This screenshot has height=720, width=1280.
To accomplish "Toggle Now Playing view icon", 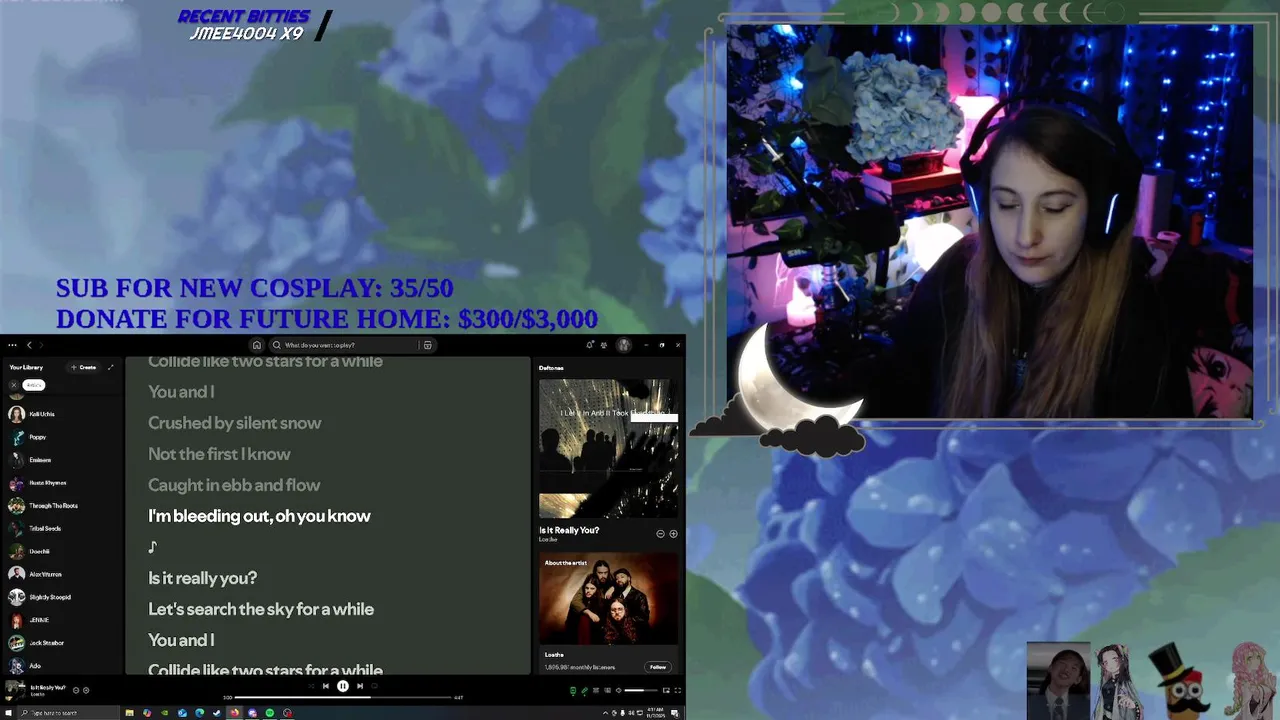I will coord(573,690).
